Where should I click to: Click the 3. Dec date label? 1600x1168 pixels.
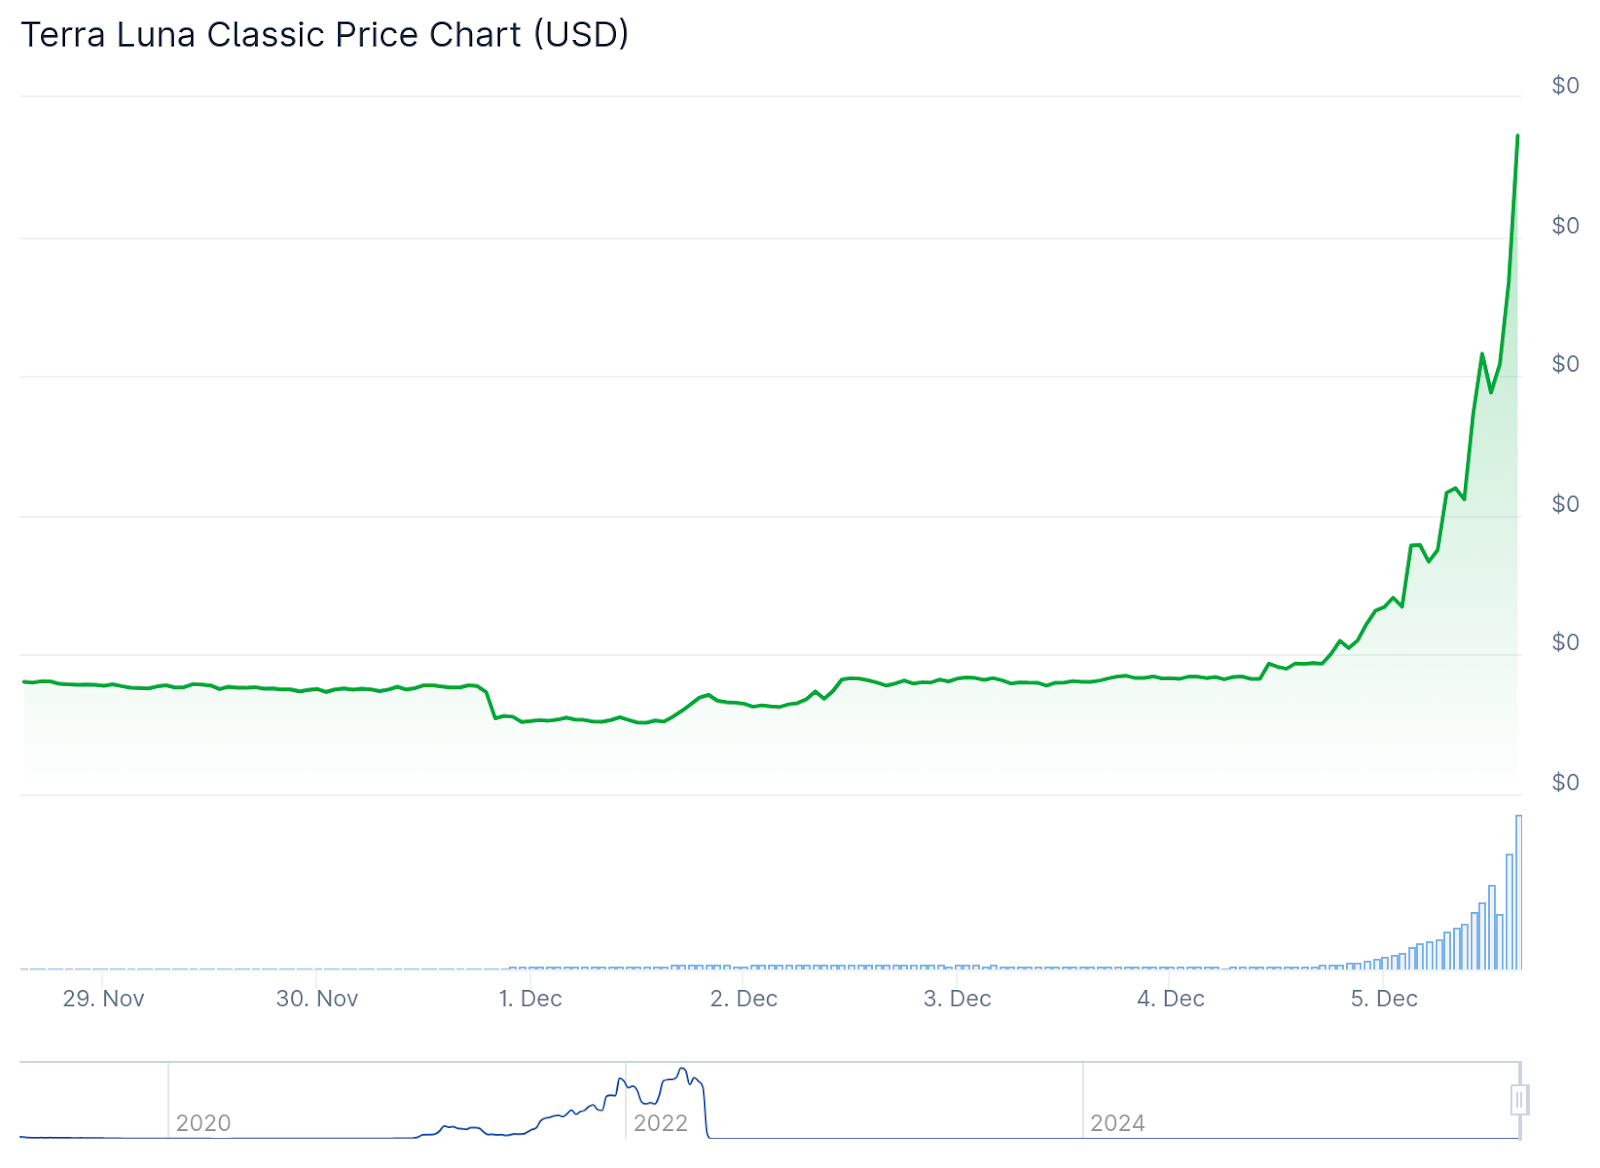957,998
